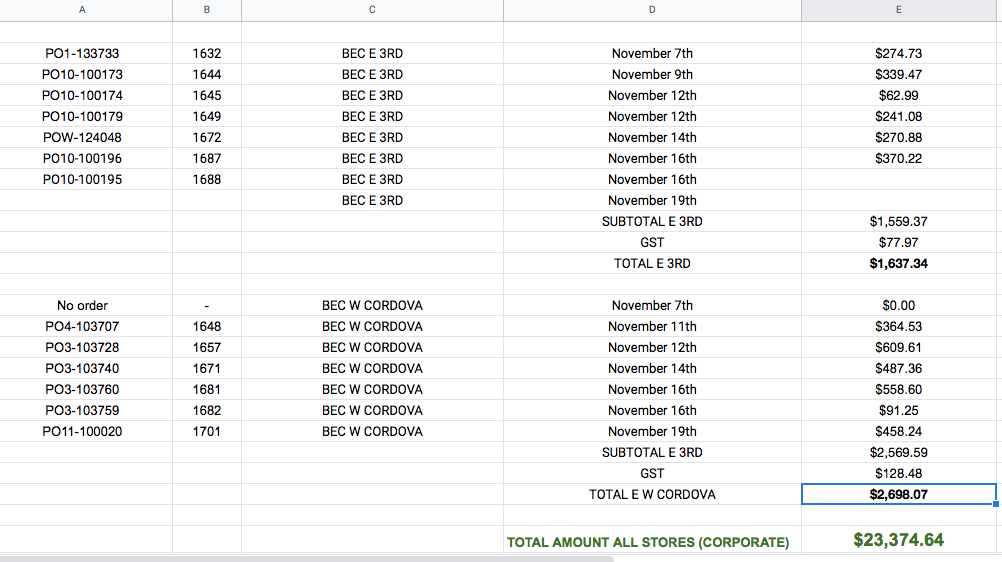1002x562 pixels.
Task: Select the green $23,374.64 grand total
Action: coord(898,540)
